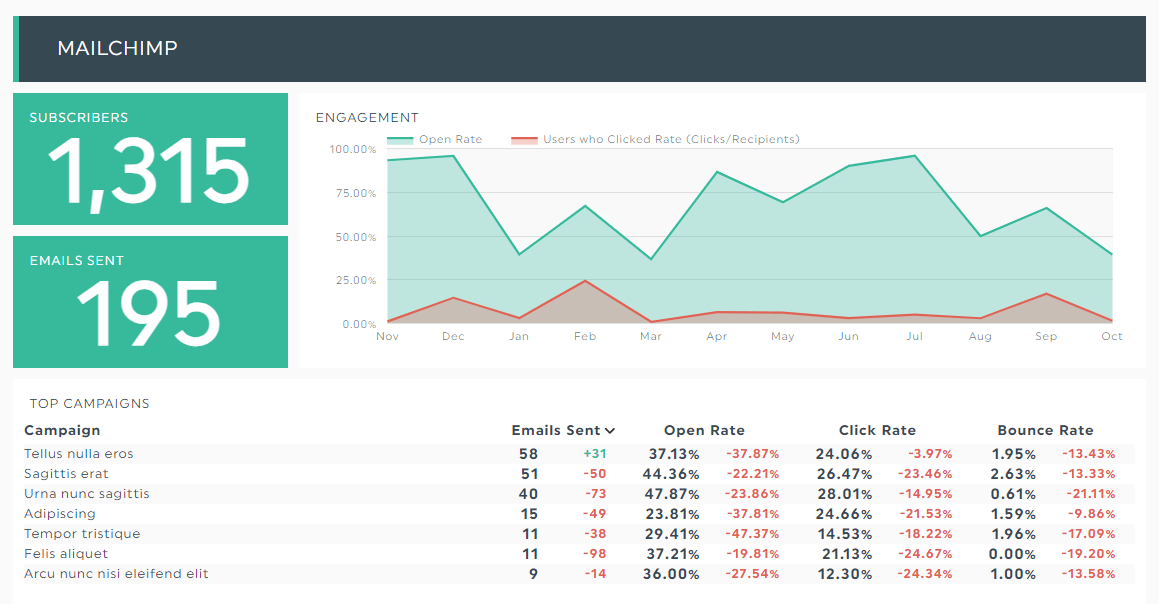Click the Oct axis label
This screenshot has width=1159, height=604.
pyautogui.click(x=1112, y=336)
